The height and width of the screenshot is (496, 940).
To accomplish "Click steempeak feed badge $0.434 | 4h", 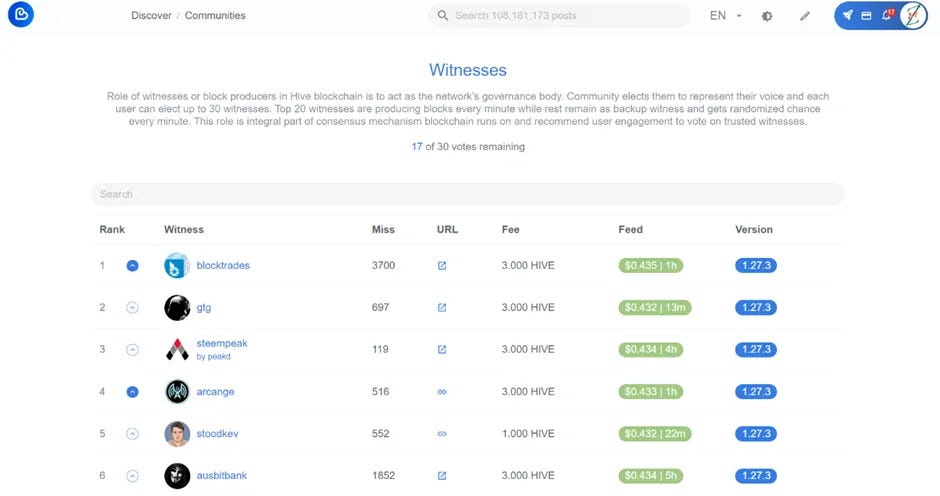I will (650, 350).
